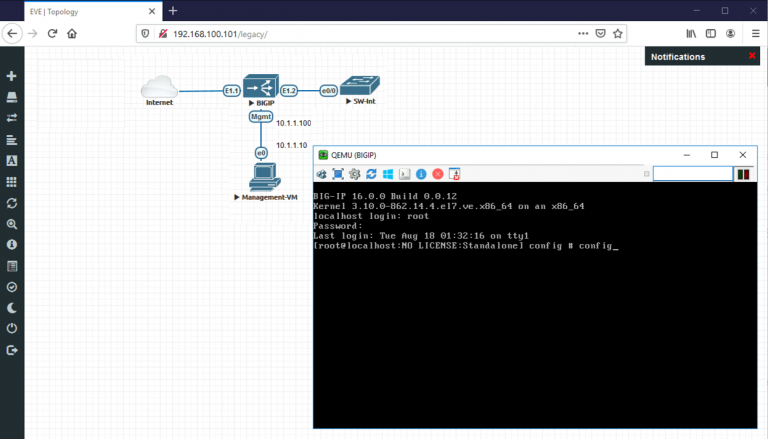Toggle the Firefox sidebar icon
The width and height of the screenshot is (768, 439).
pos(711,33)
